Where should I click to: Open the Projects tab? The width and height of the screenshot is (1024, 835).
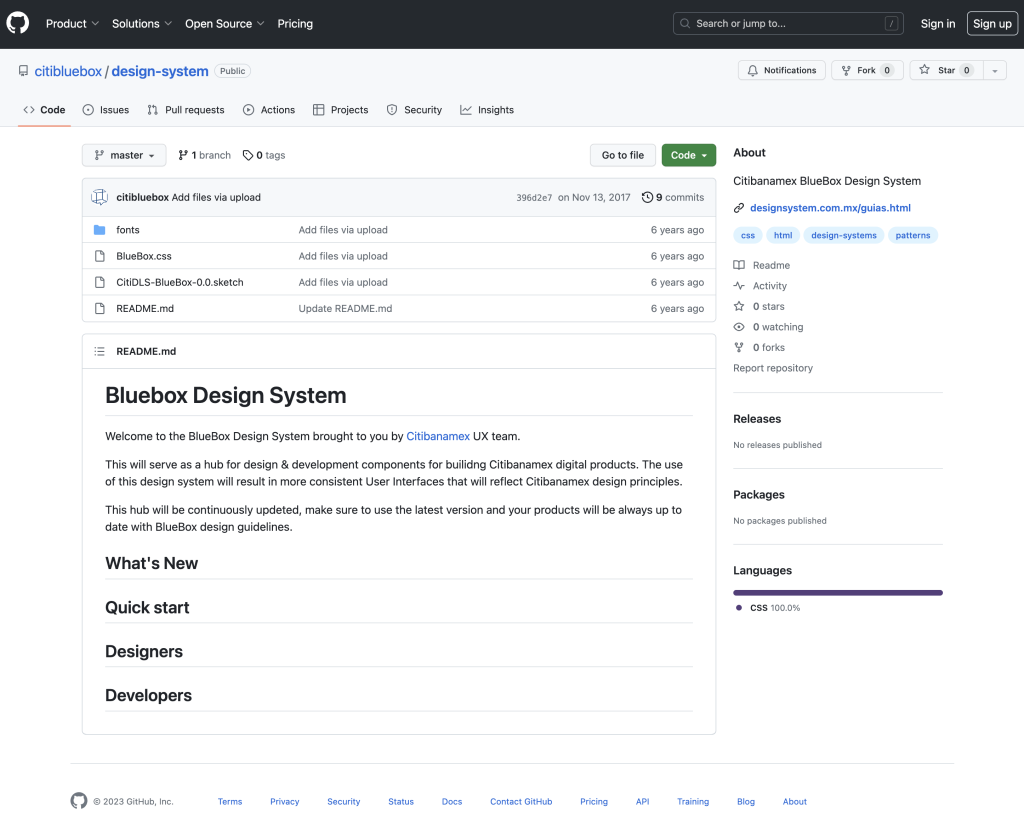point(340,110)
